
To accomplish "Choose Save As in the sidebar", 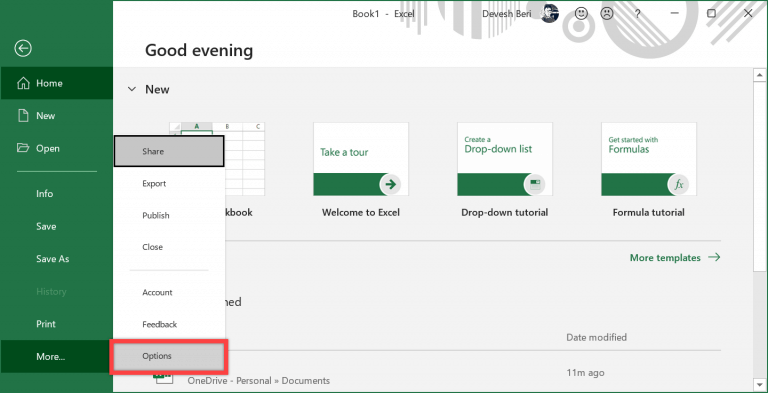I will click(x=56, y=259).
